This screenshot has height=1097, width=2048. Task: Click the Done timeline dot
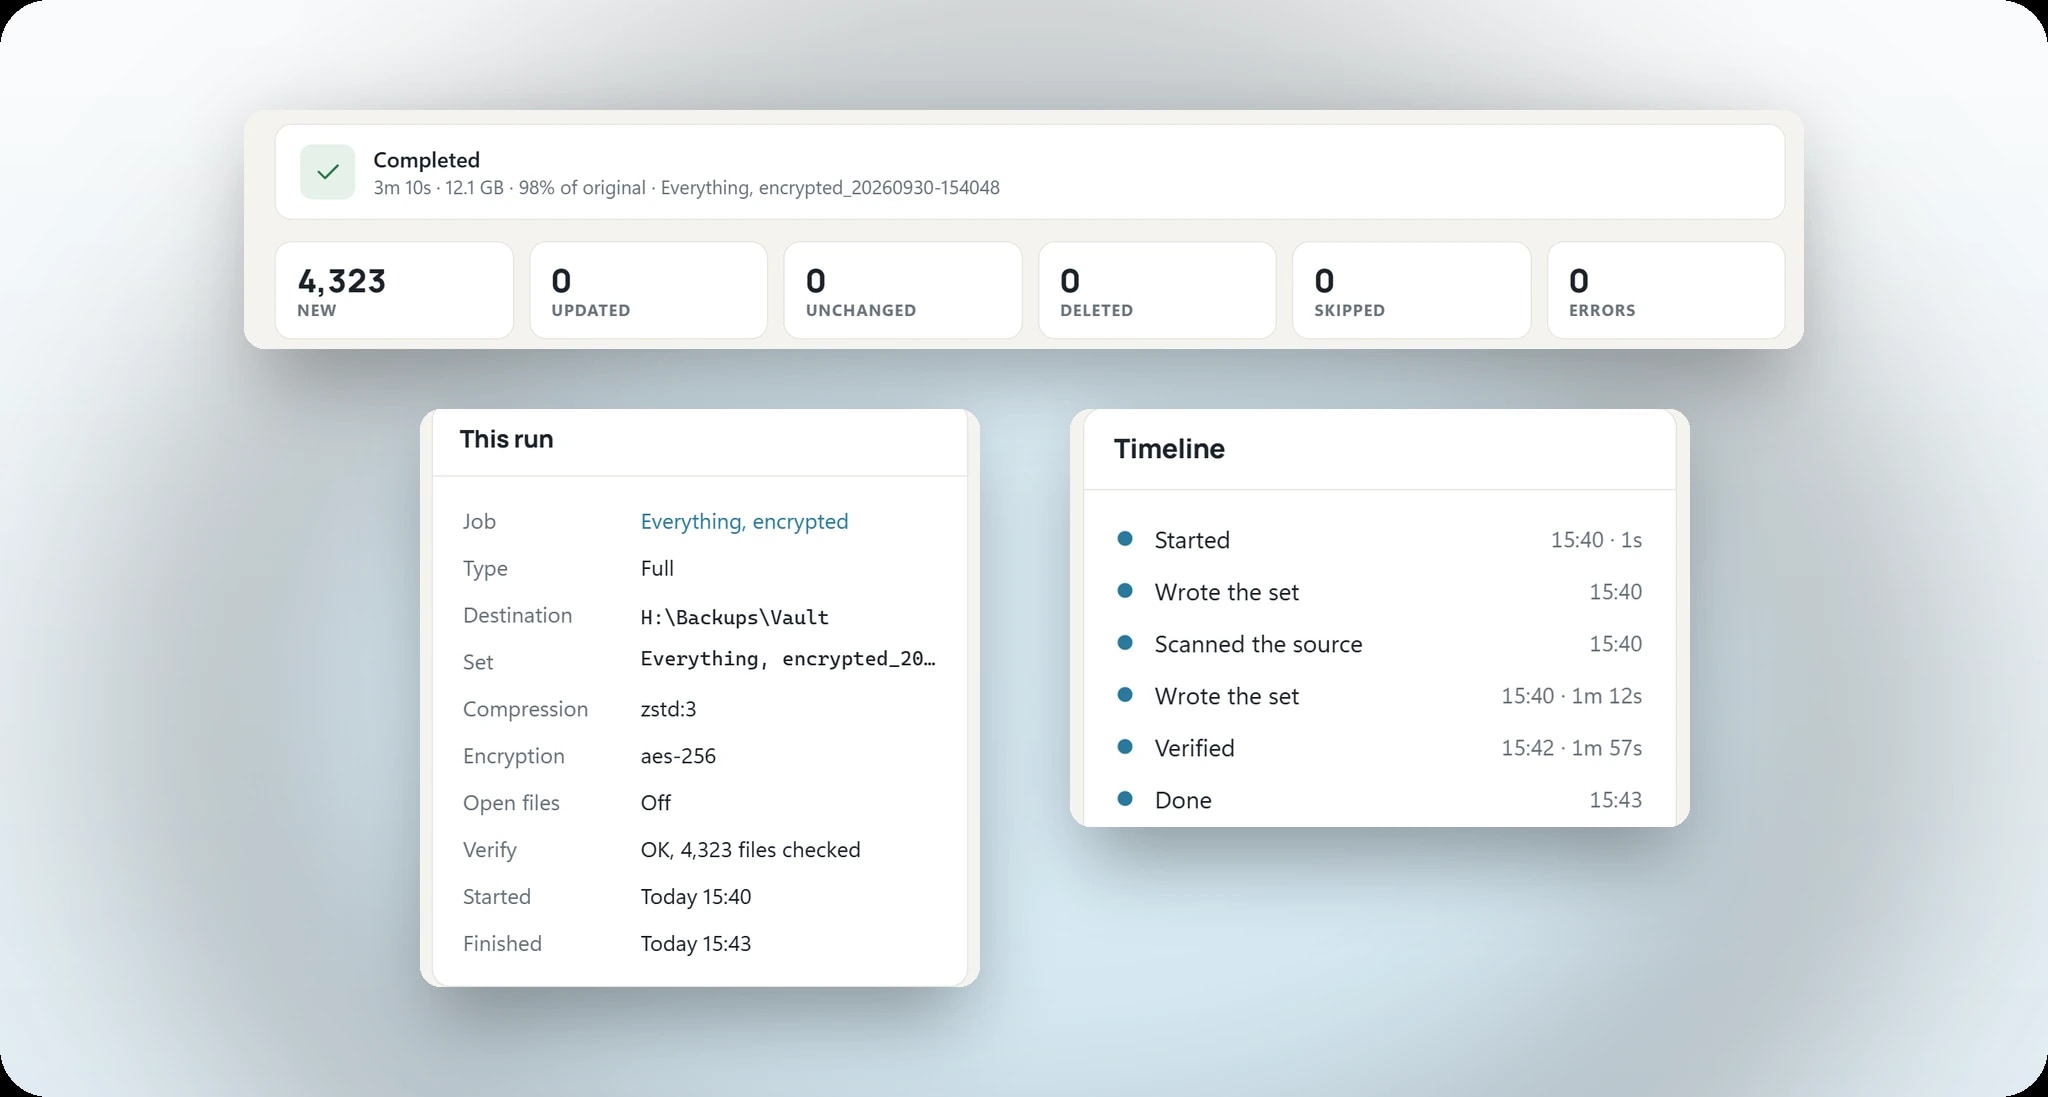(1125, 799)
